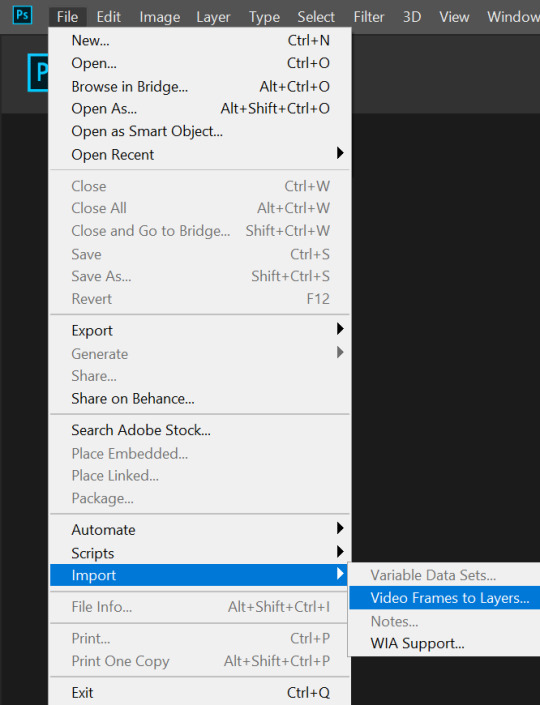
Task: Expand the Export submenu
Action: (200, 330)
